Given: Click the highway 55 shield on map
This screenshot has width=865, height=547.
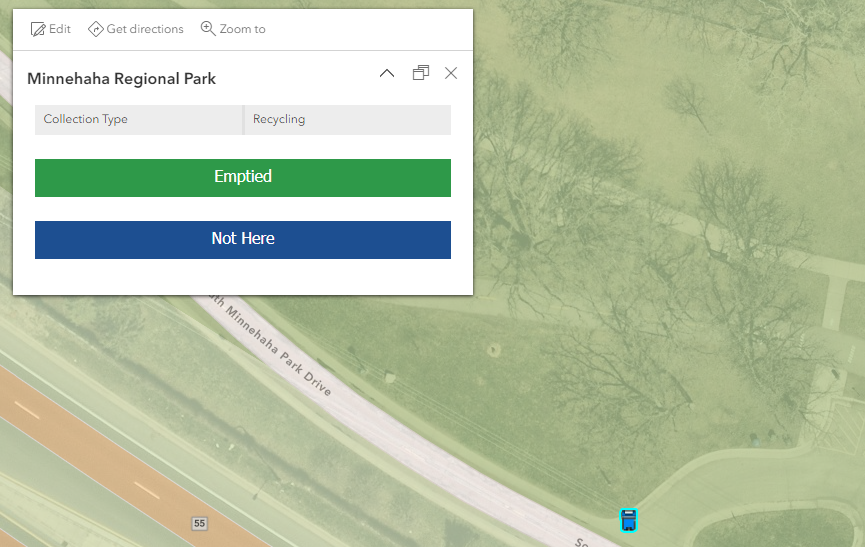Looking at the screenshot, I should pos(199,523).
